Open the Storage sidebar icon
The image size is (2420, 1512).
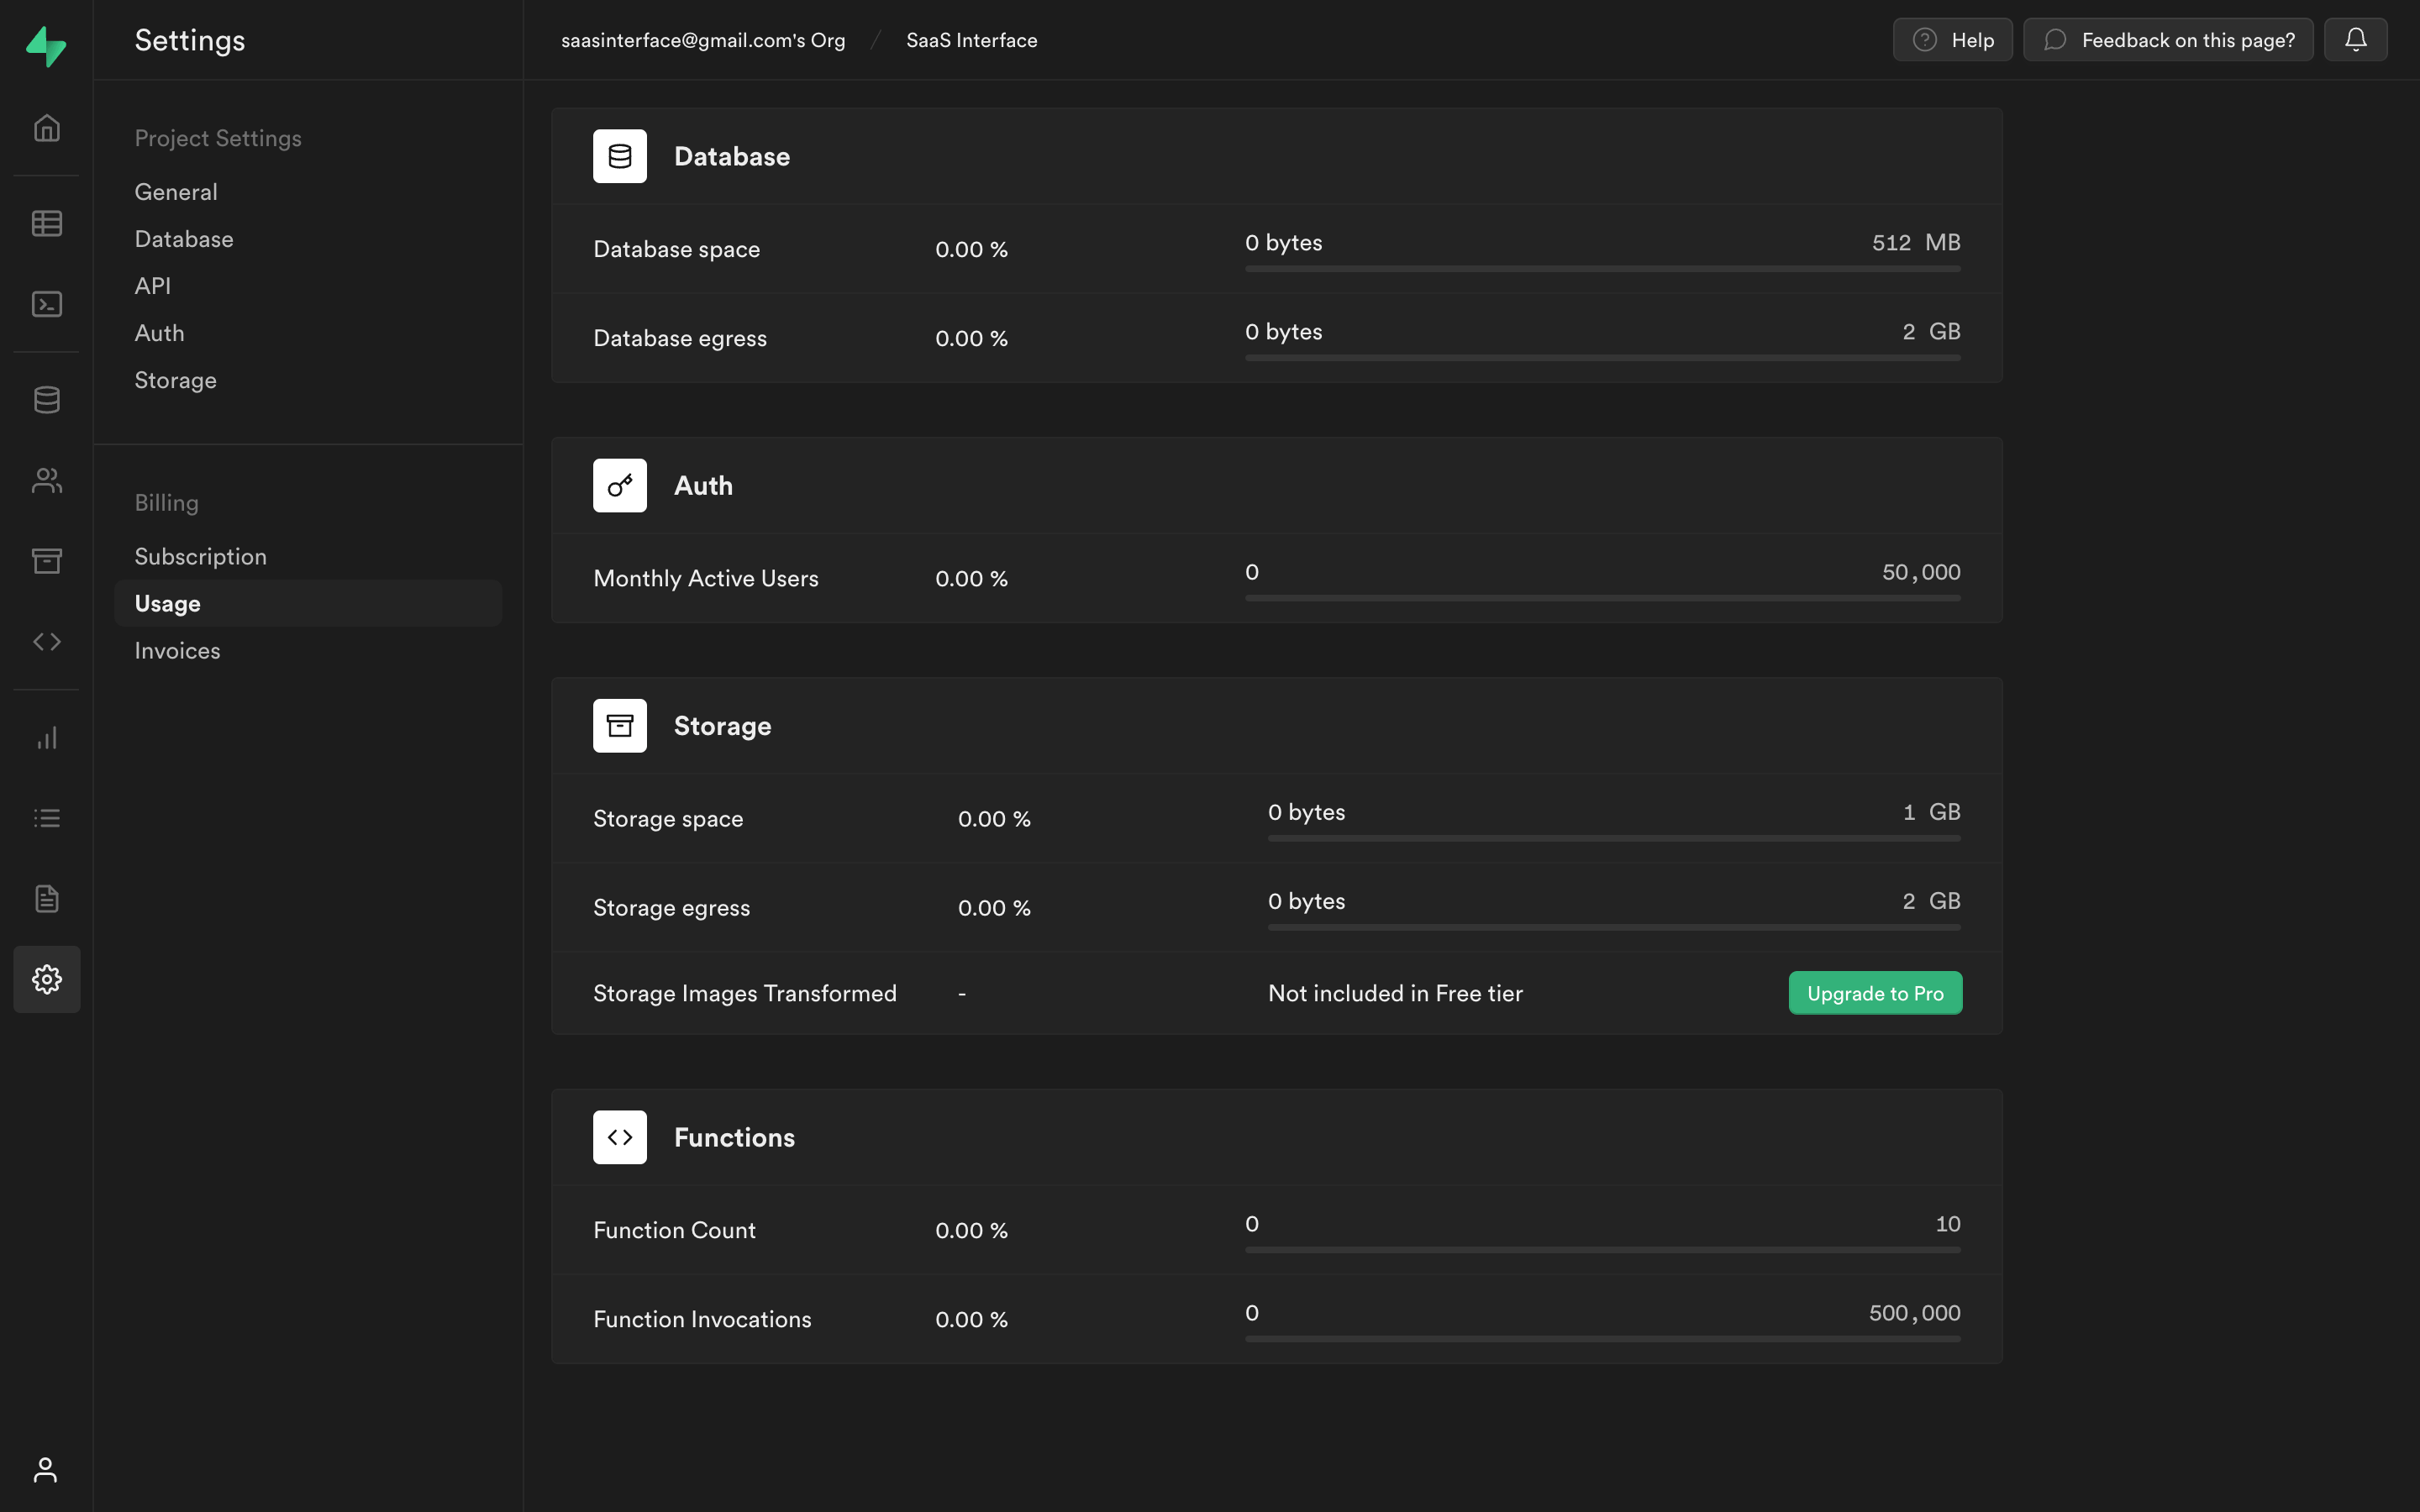[46, 560]
